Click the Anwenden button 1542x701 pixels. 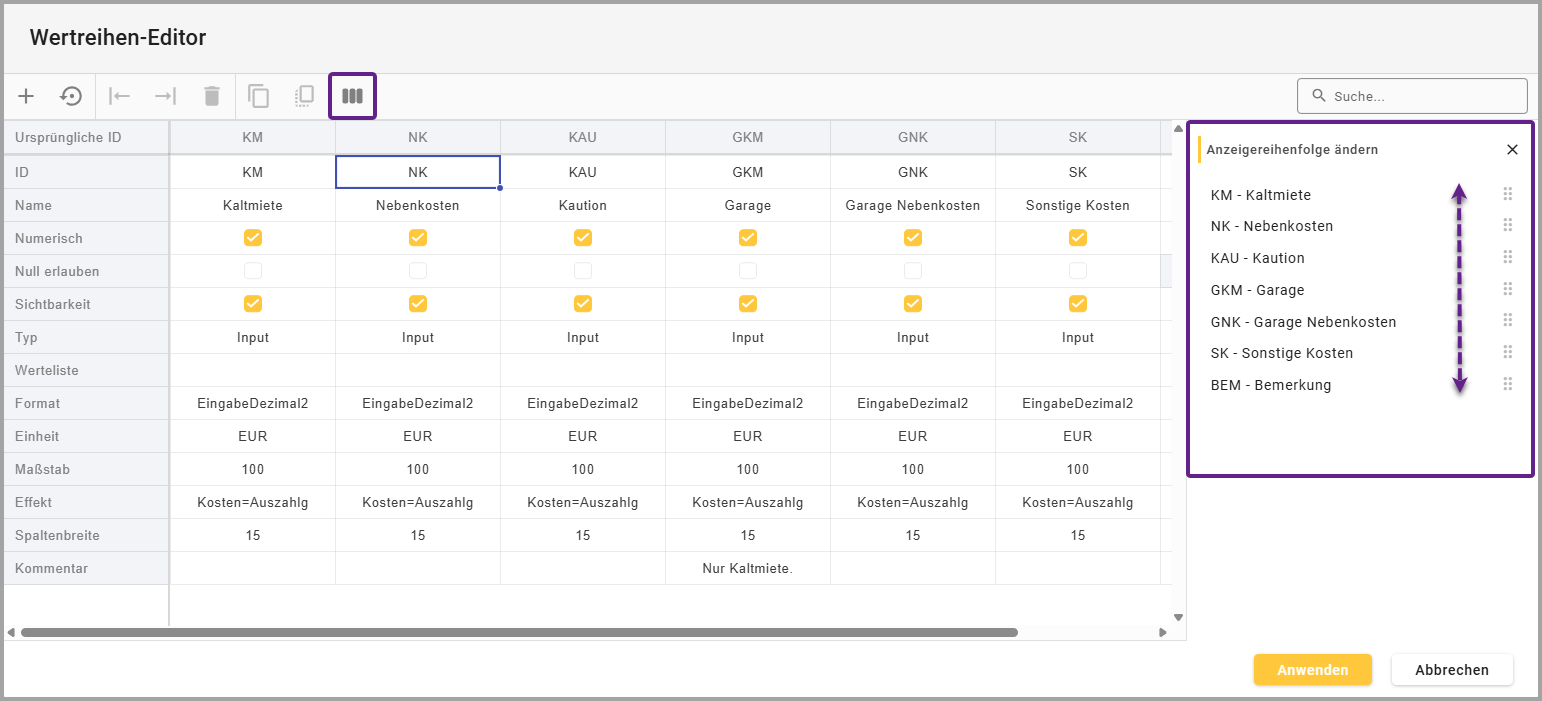[1312, 670]
